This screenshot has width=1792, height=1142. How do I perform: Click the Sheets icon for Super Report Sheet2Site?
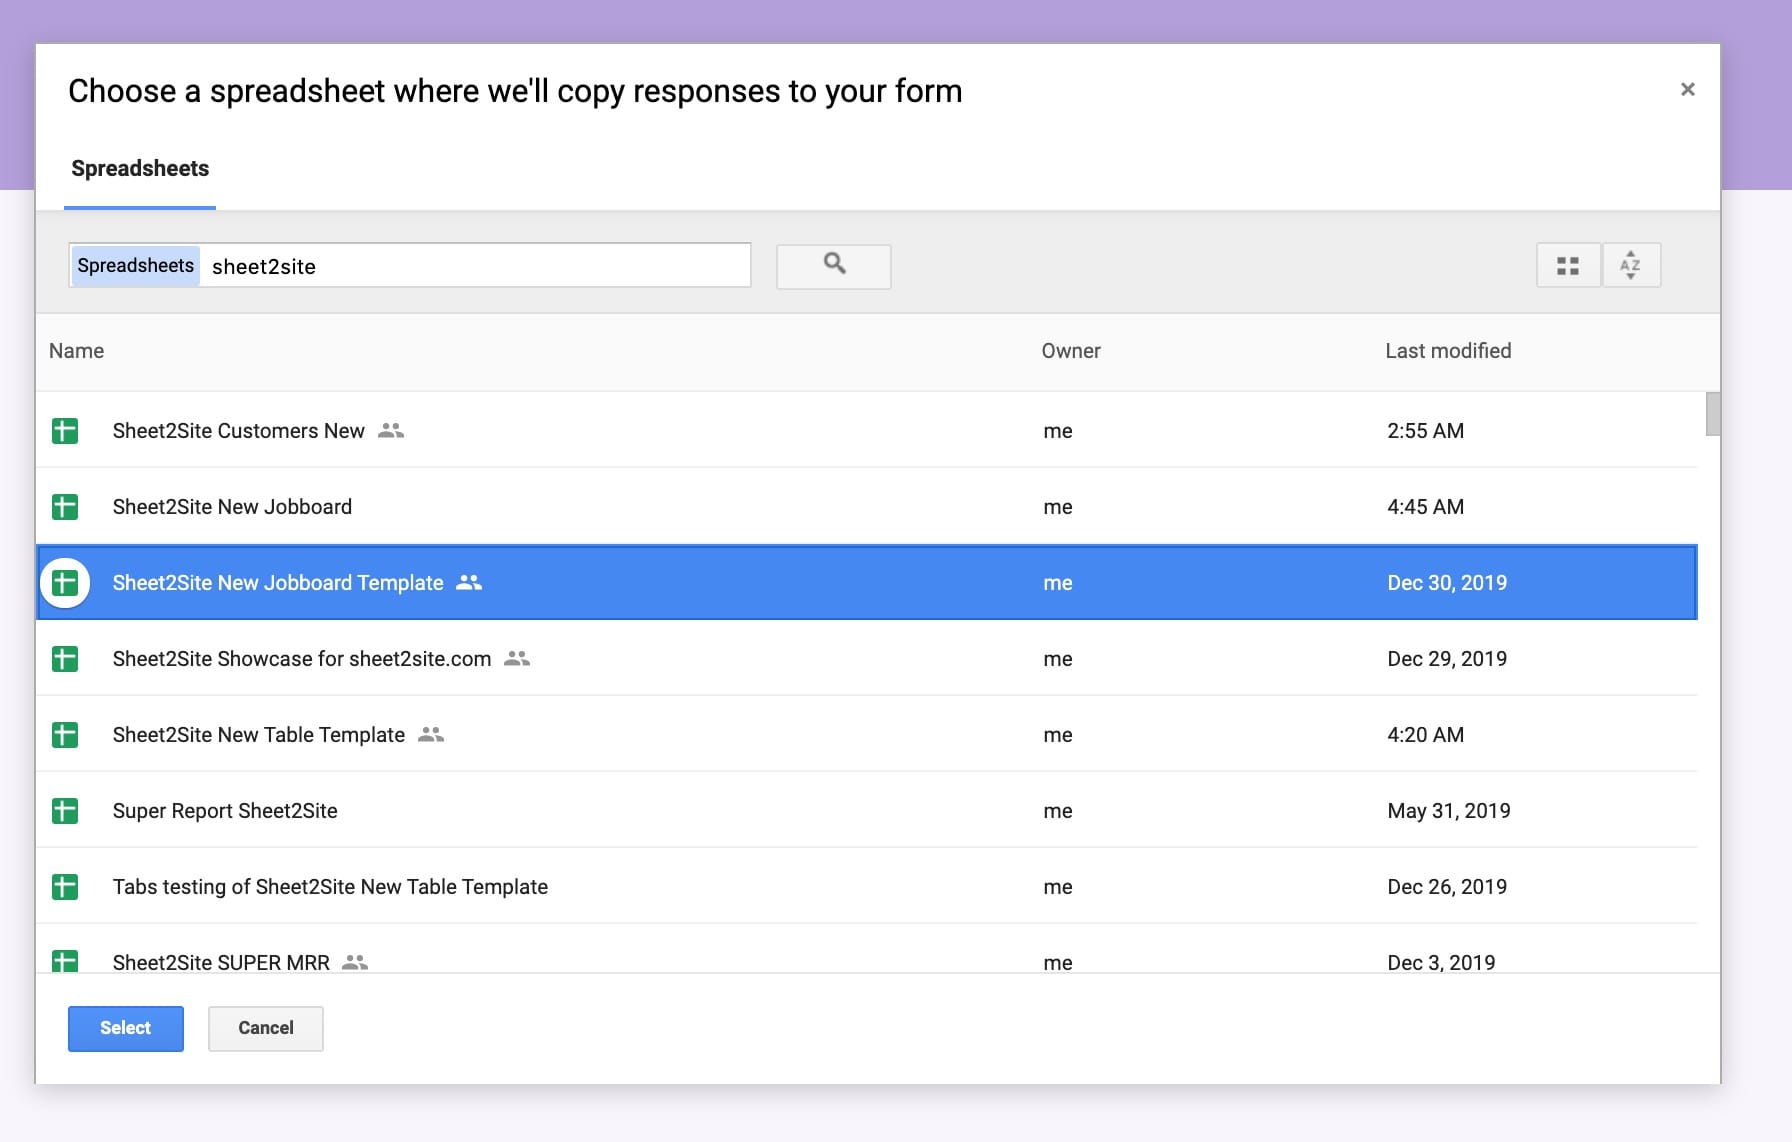click(x=65, y=811)
